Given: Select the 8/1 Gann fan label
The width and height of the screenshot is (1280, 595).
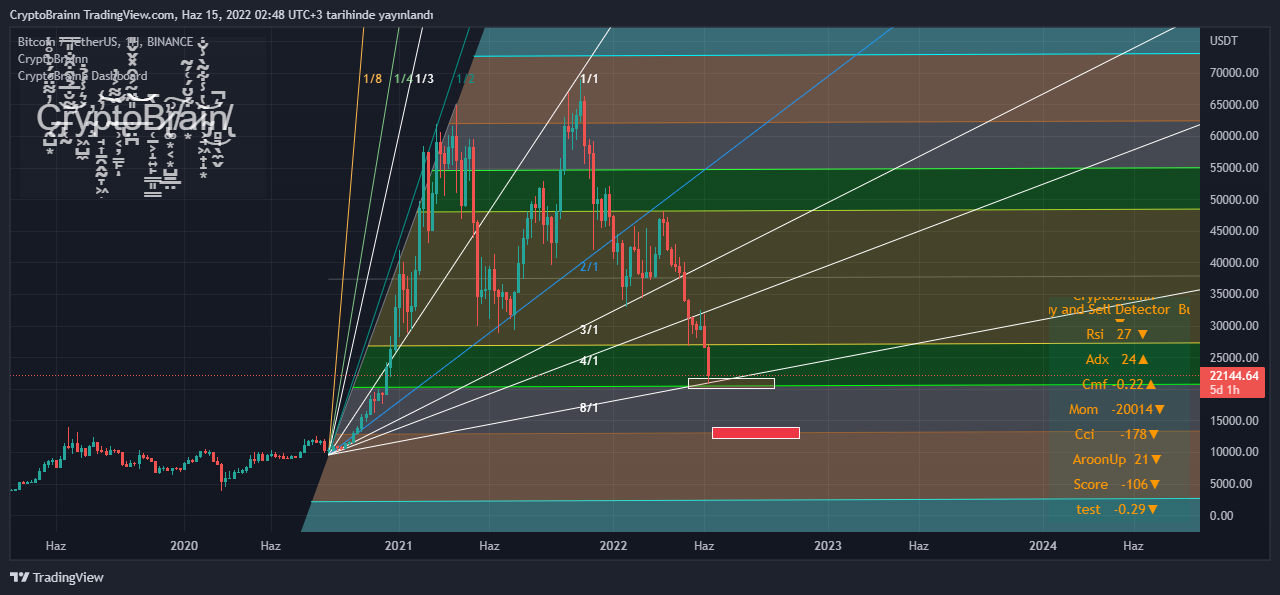Looking at the screenshot, I should tap(589, 407).
